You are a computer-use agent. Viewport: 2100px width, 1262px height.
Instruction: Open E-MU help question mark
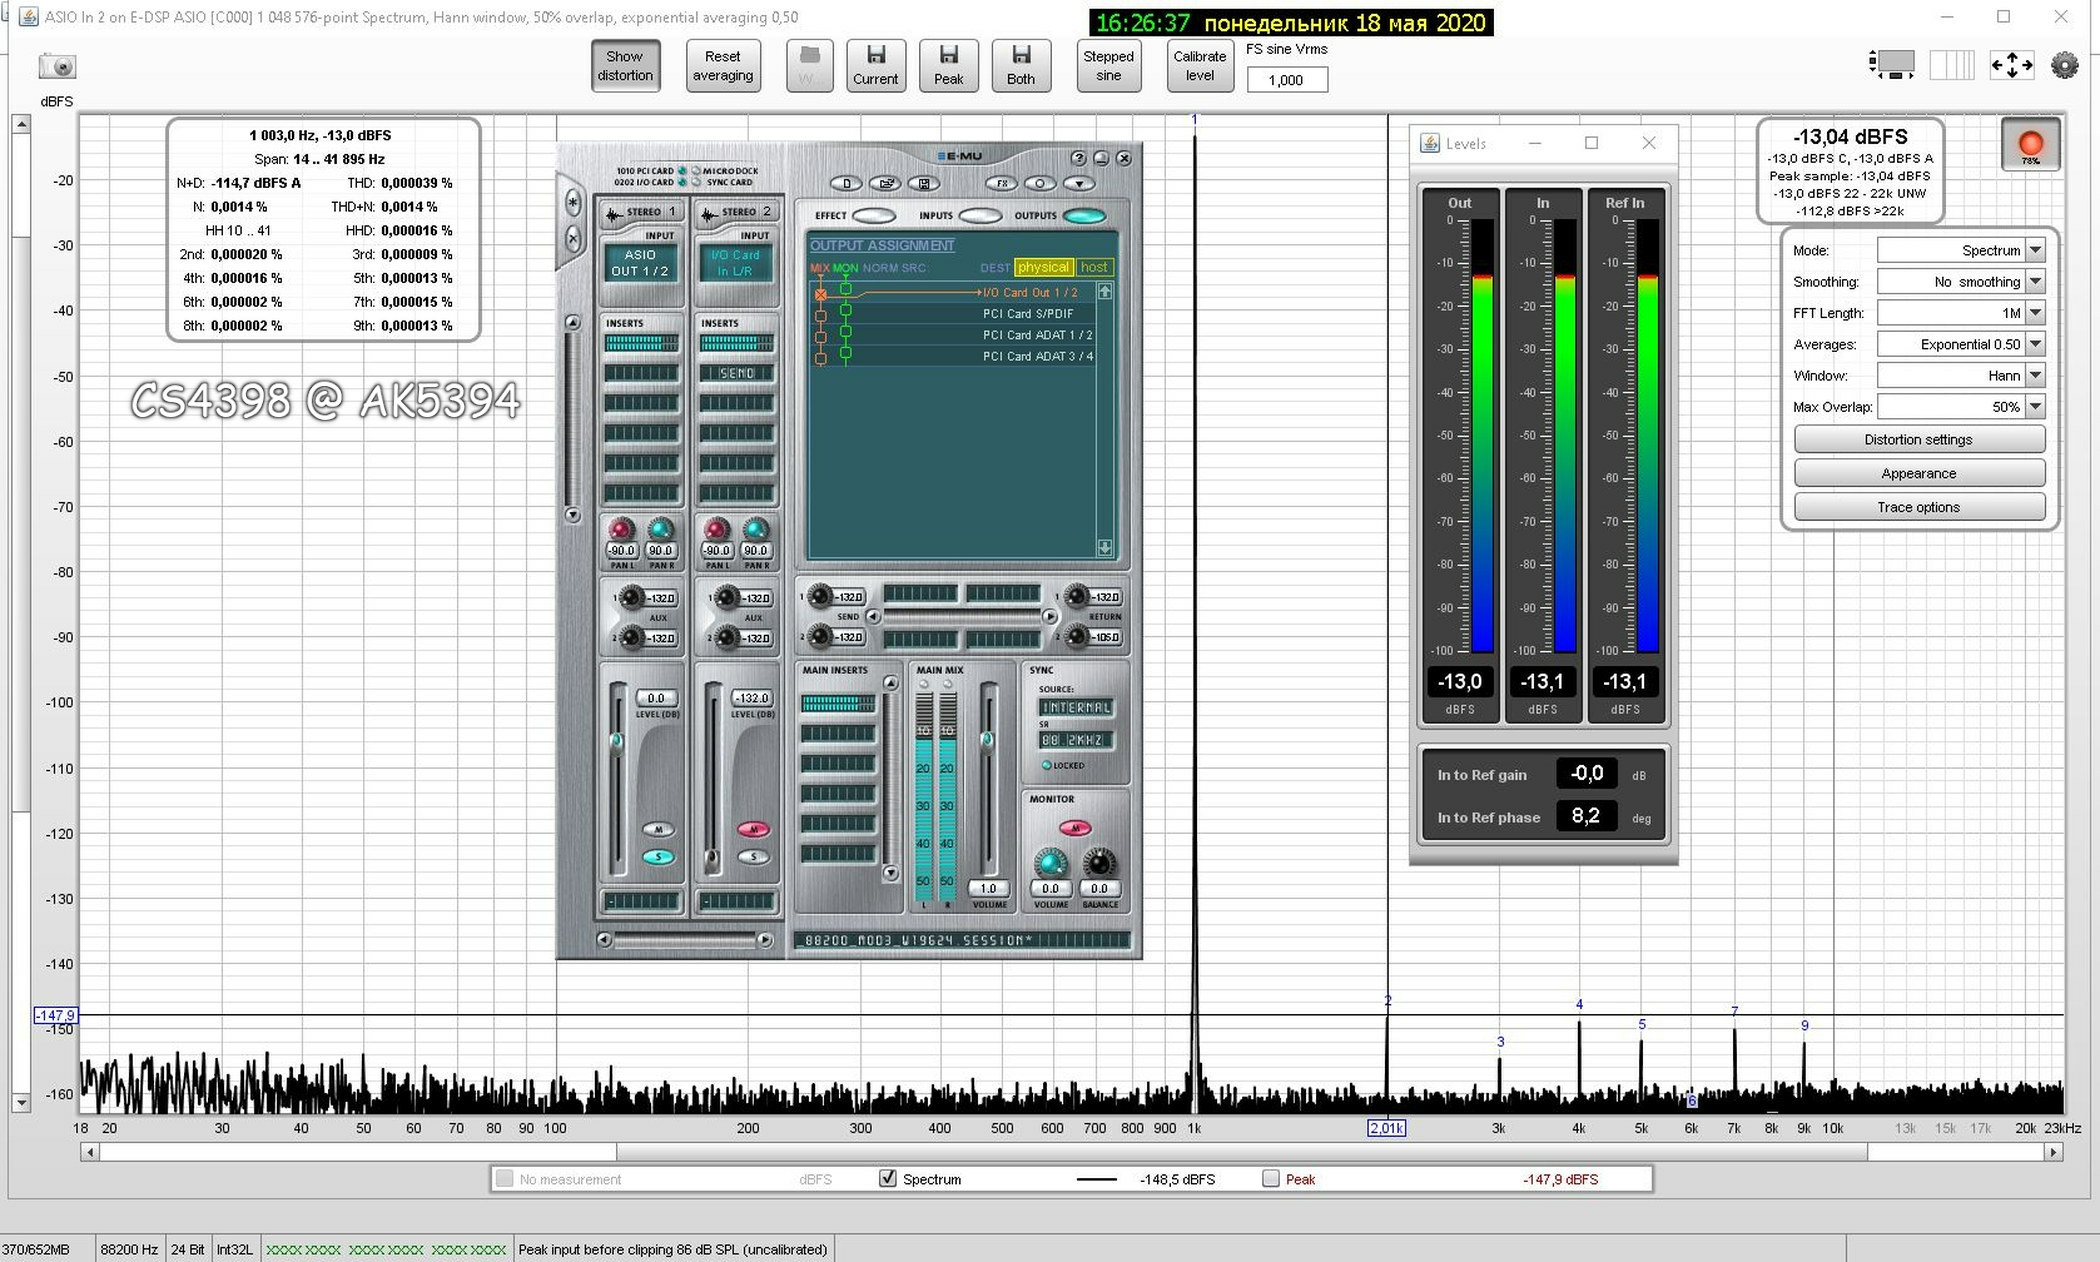tap(1078, 158)
